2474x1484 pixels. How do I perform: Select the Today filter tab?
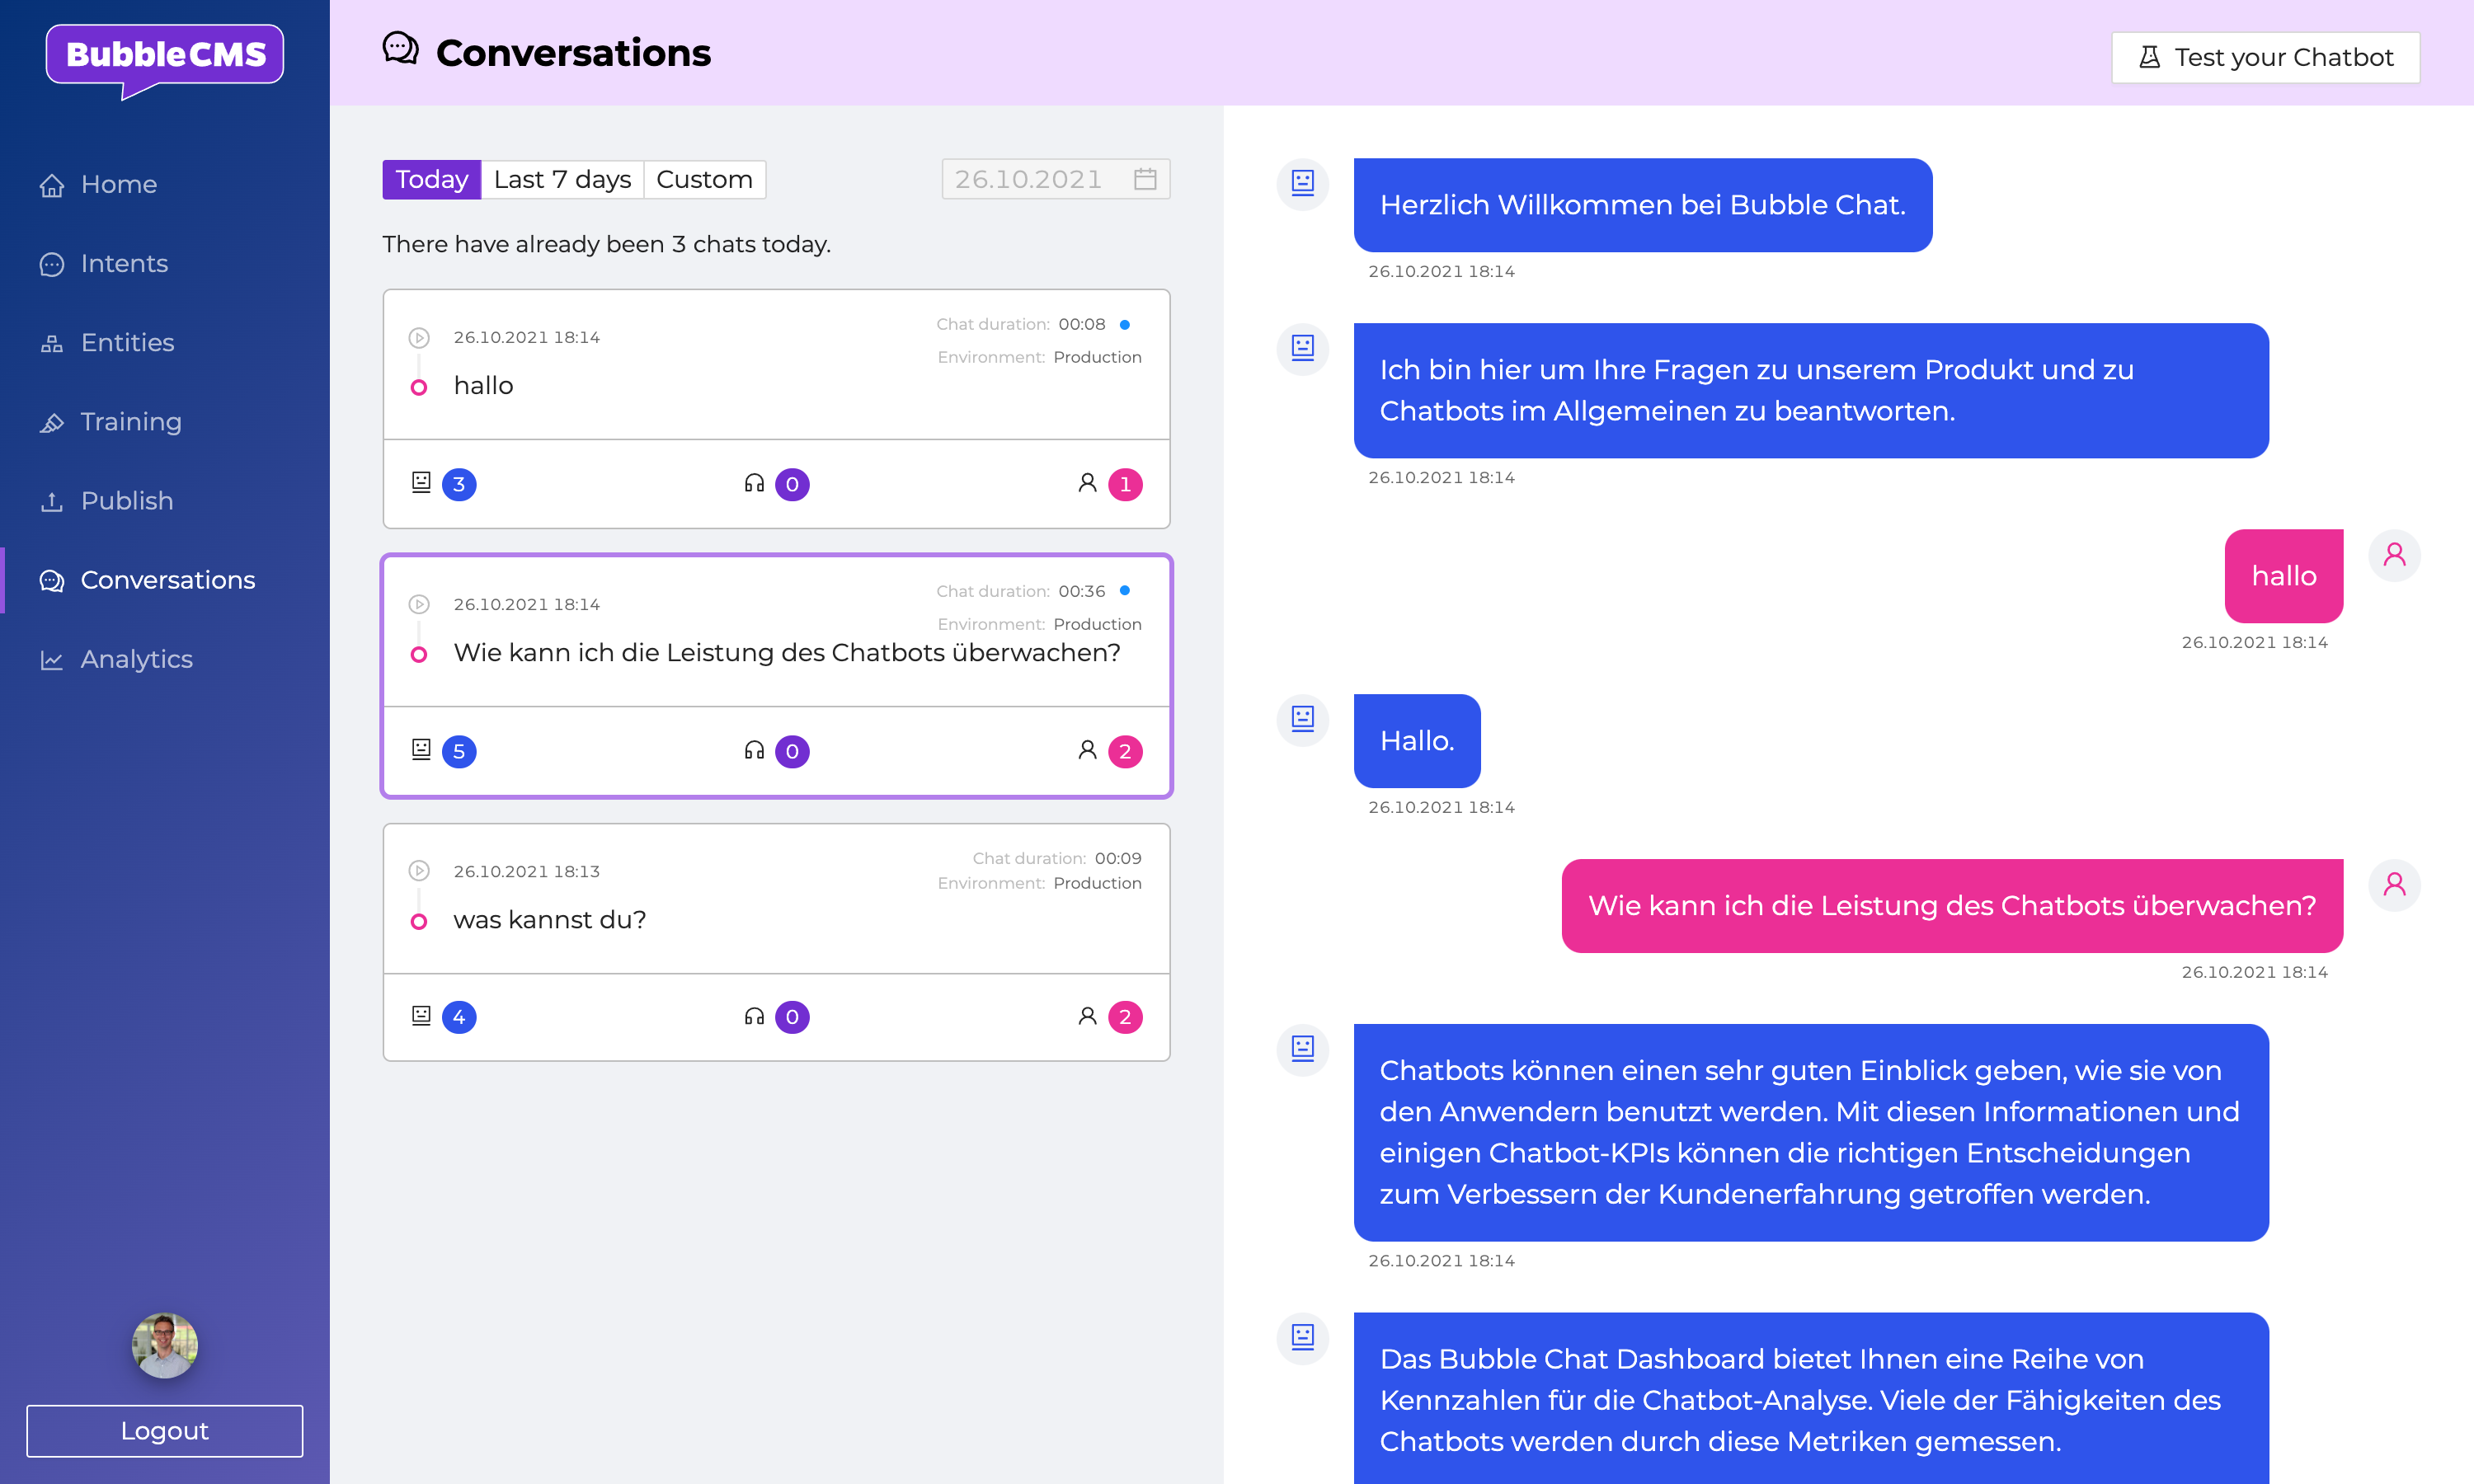(x=431, y=179)
